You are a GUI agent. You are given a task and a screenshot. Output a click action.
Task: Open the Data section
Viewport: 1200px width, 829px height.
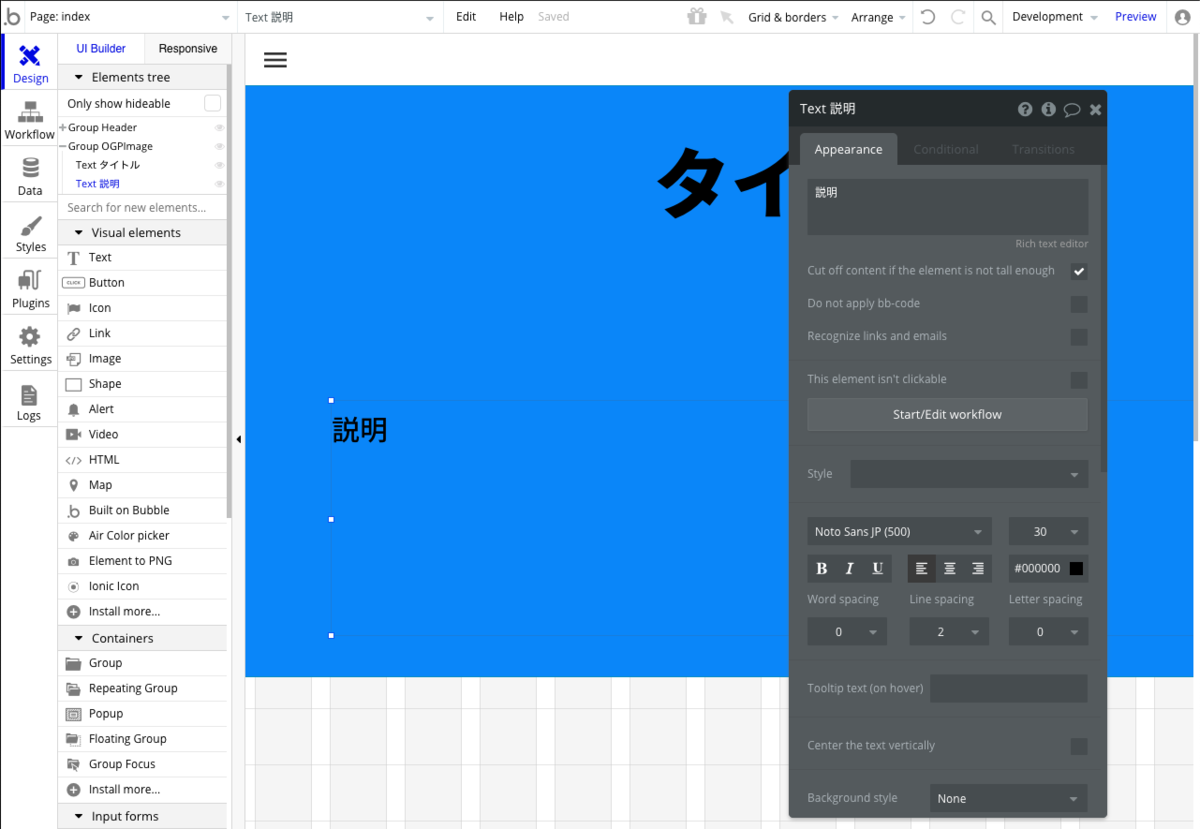pyautogui.click(x=30, y=177)
